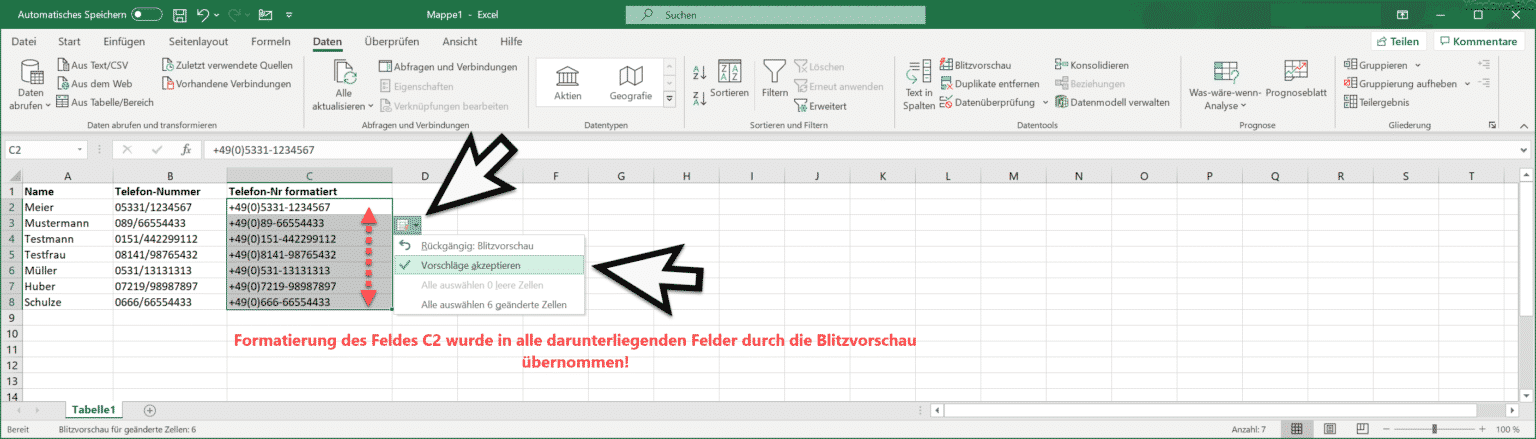This screenshot has height=439, width=1536.
Task: Click the Blitzvorschau options button beside C3
Action: 409,225
